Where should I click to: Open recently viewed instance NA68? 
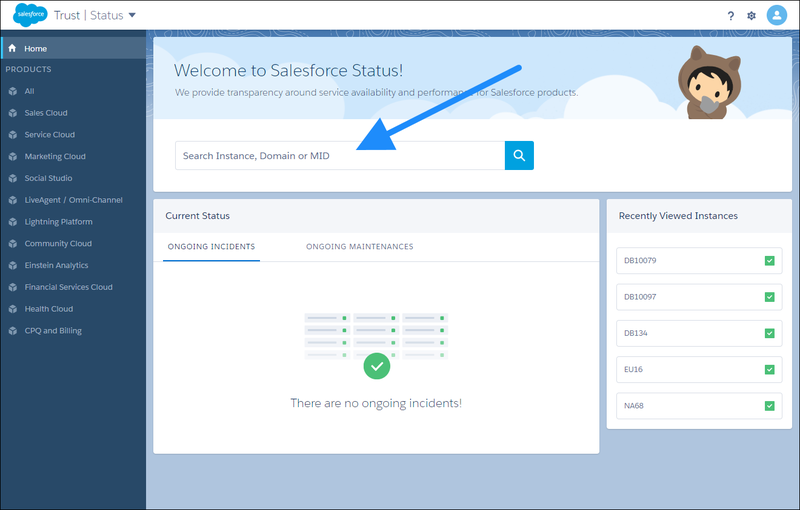(x=699, y=406)
